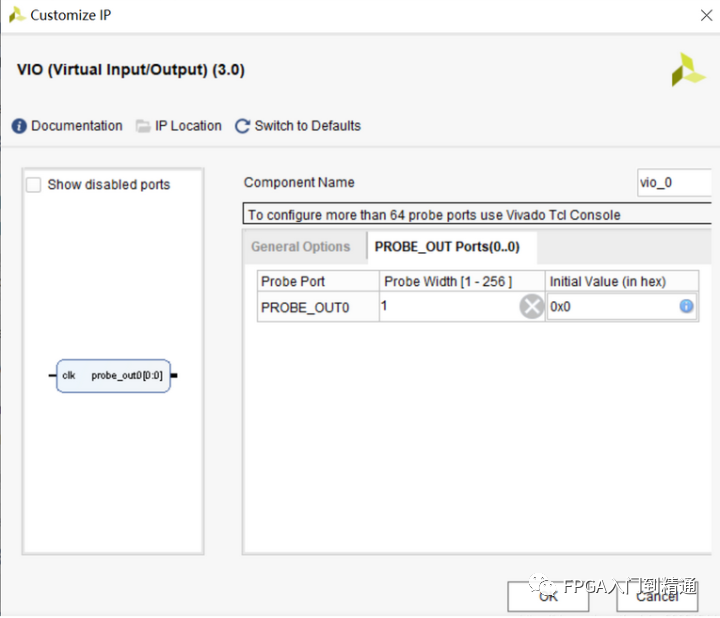Click the info icon in Initial Value field
This screenshot has height=618, width=720.
coord(686,306)
